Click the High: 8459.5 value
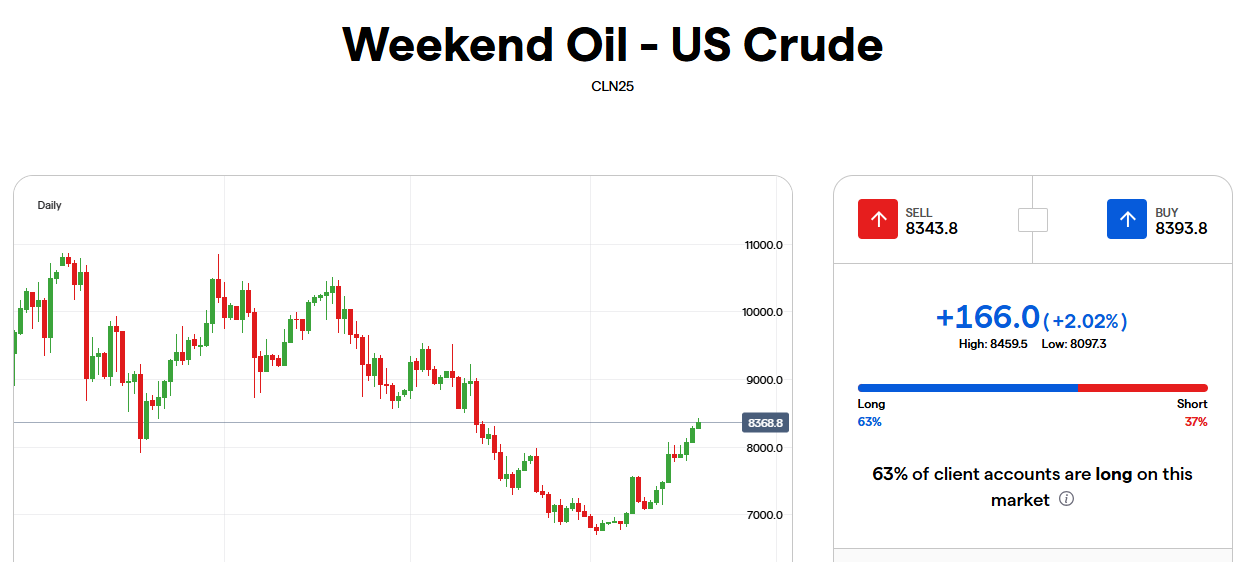Viewport: 1248px width, 562px height. click(993, 344)
